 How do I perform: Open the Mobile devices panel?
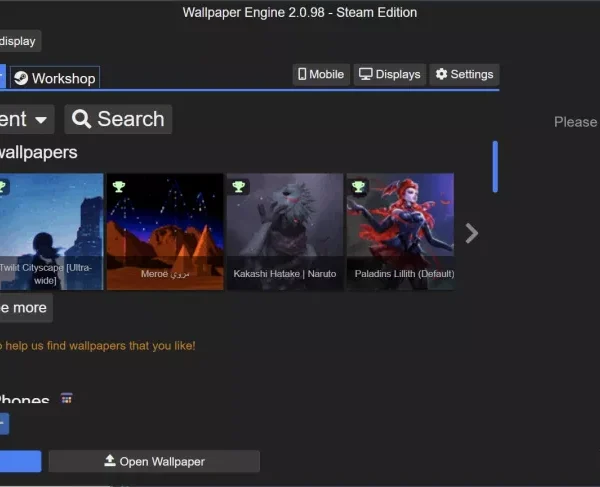pos(320,74)
